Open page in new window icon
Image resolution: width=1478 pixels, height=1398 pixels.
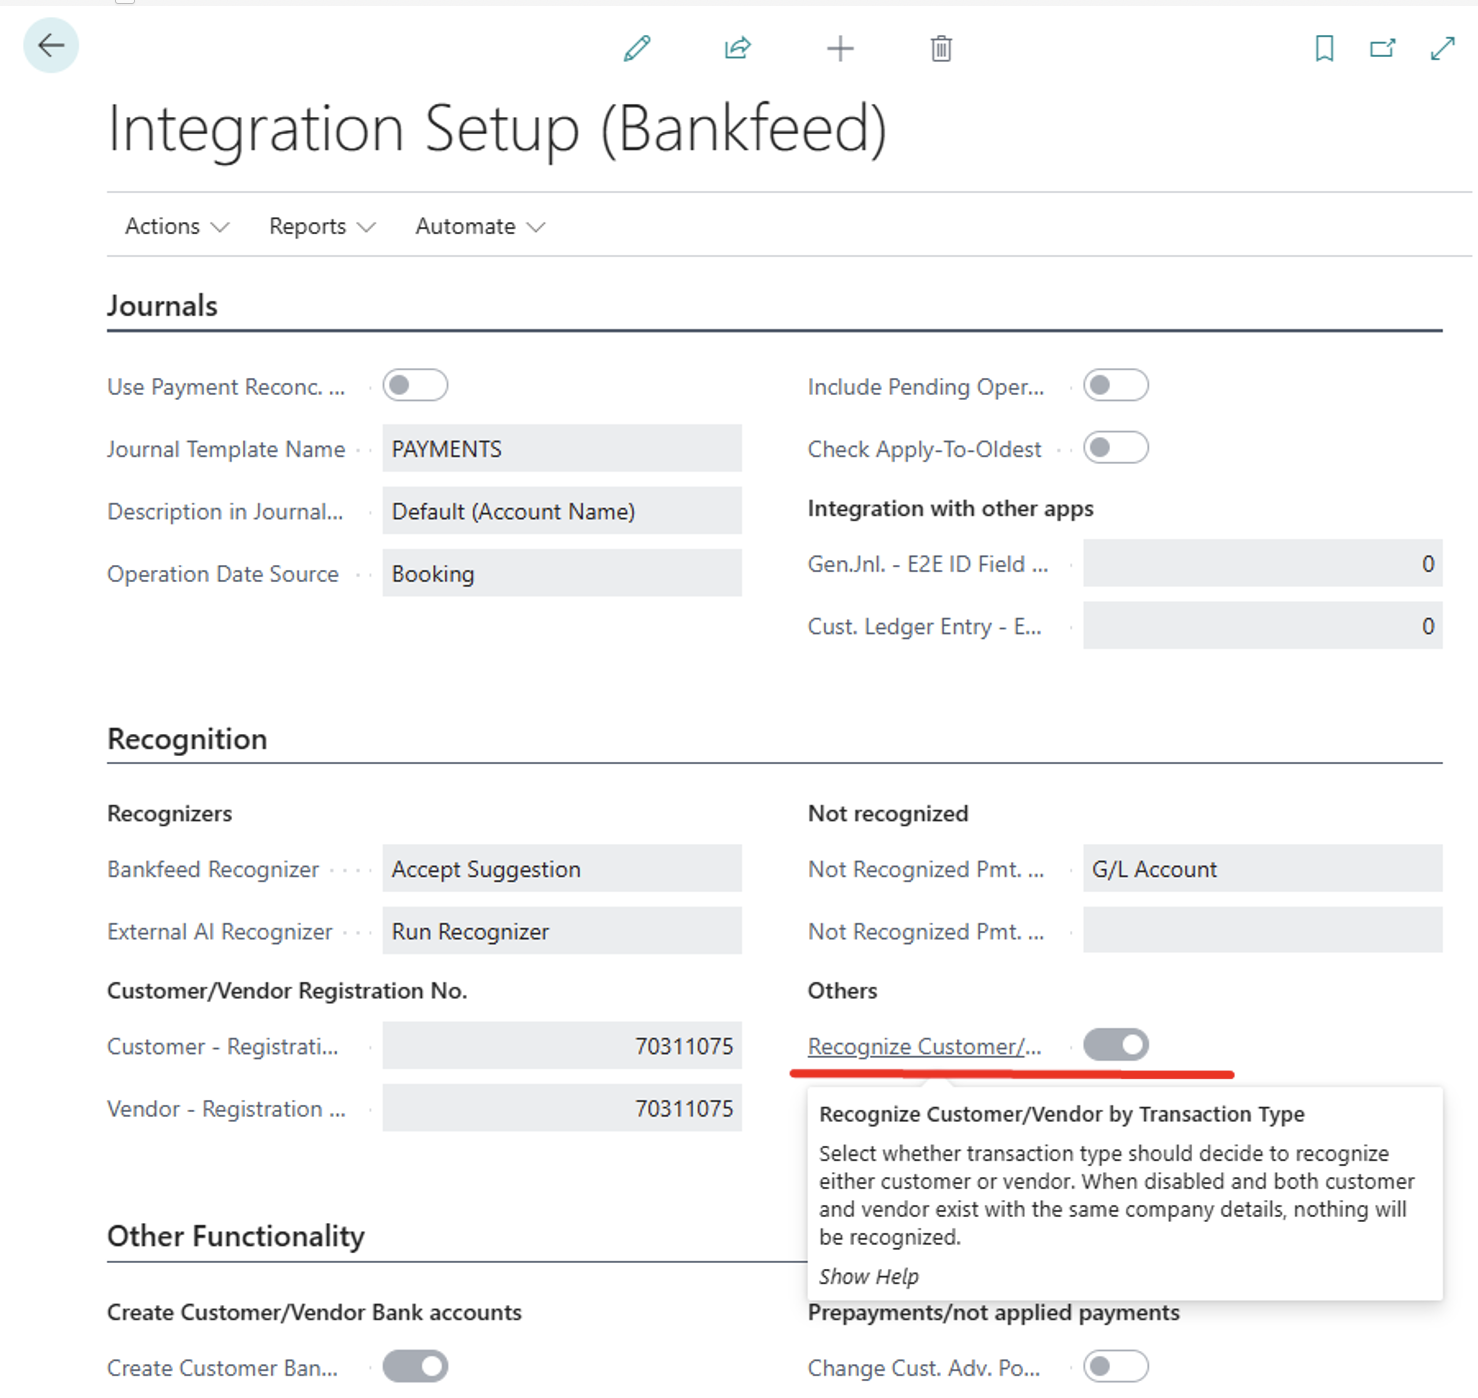(x=1383, y=48)
